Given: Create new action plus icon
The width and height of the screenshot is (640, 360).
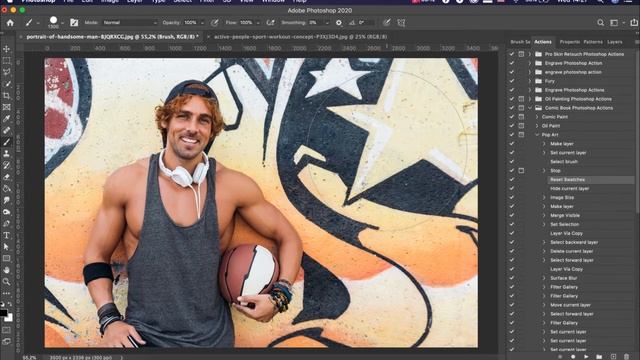Looking at the screenshot, I should click(x=613, y=357).
